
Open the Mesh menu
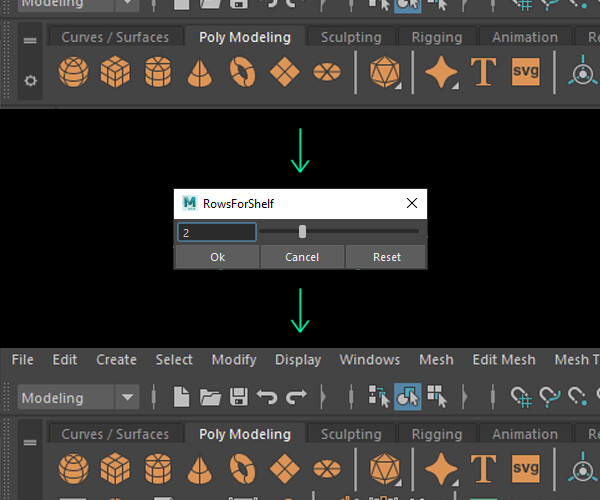point(436,360)
